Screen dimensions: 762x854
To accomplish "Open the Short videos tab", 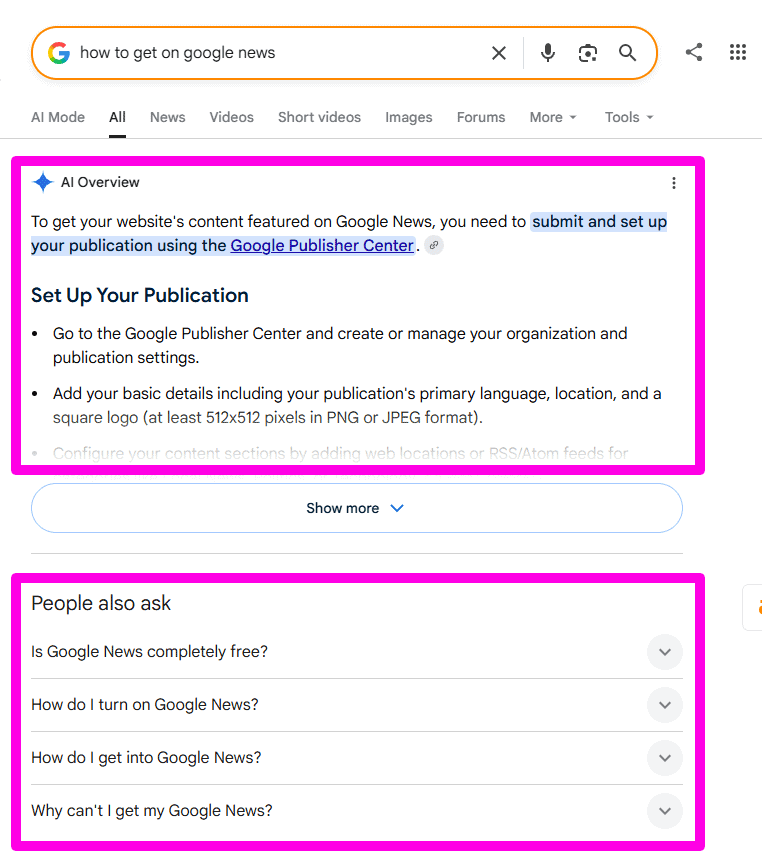I will click(x=320, y=117).
